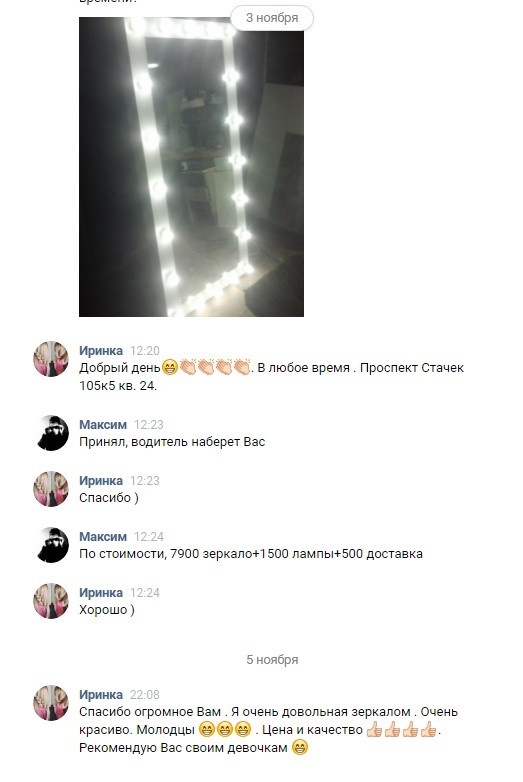Screen dimensions: 523x782
Task: Open Иринка's avatar beside the "Спасибо )" message
Action: [x=51, y=489]
